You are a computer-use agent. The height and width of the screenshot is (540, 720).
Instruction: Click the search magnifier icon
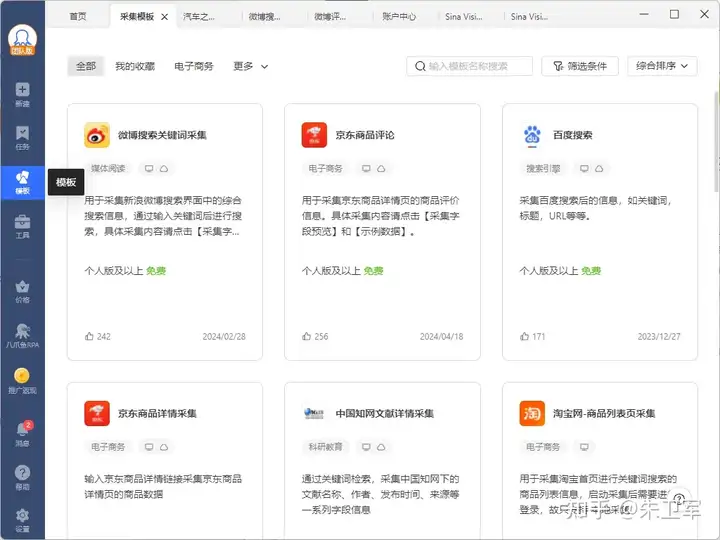[420, 66]
